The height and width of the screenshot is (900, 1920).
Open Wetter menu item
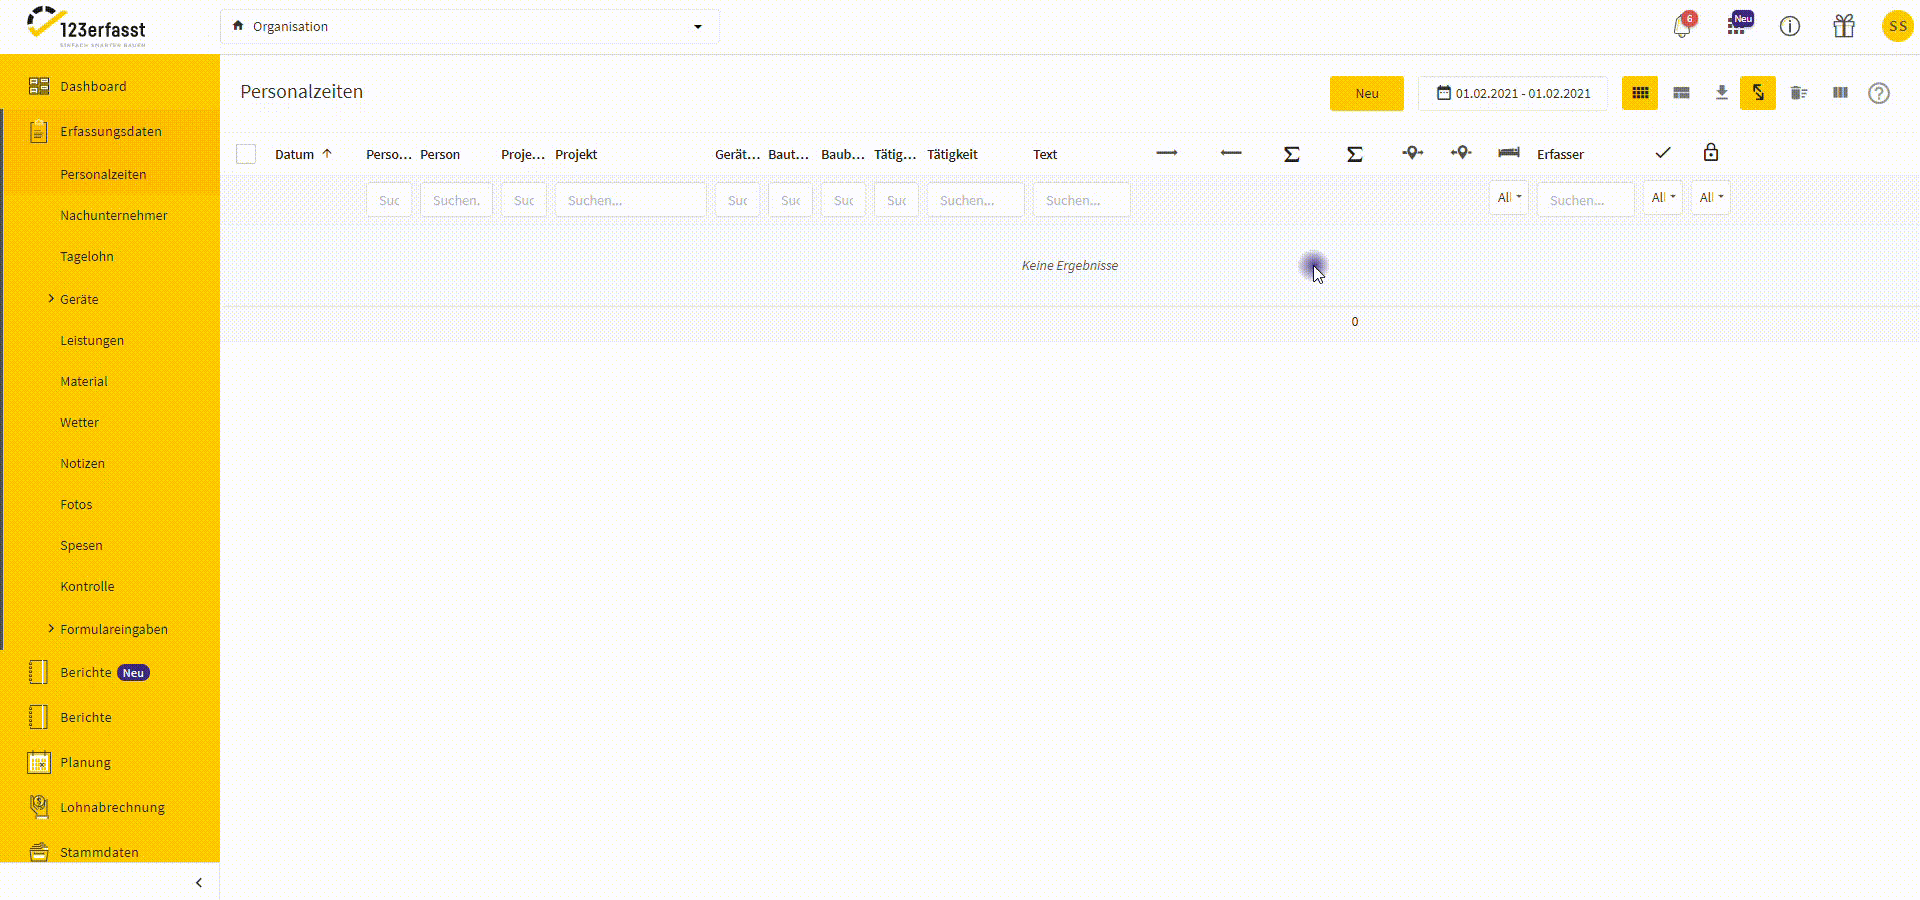[79, 422]
